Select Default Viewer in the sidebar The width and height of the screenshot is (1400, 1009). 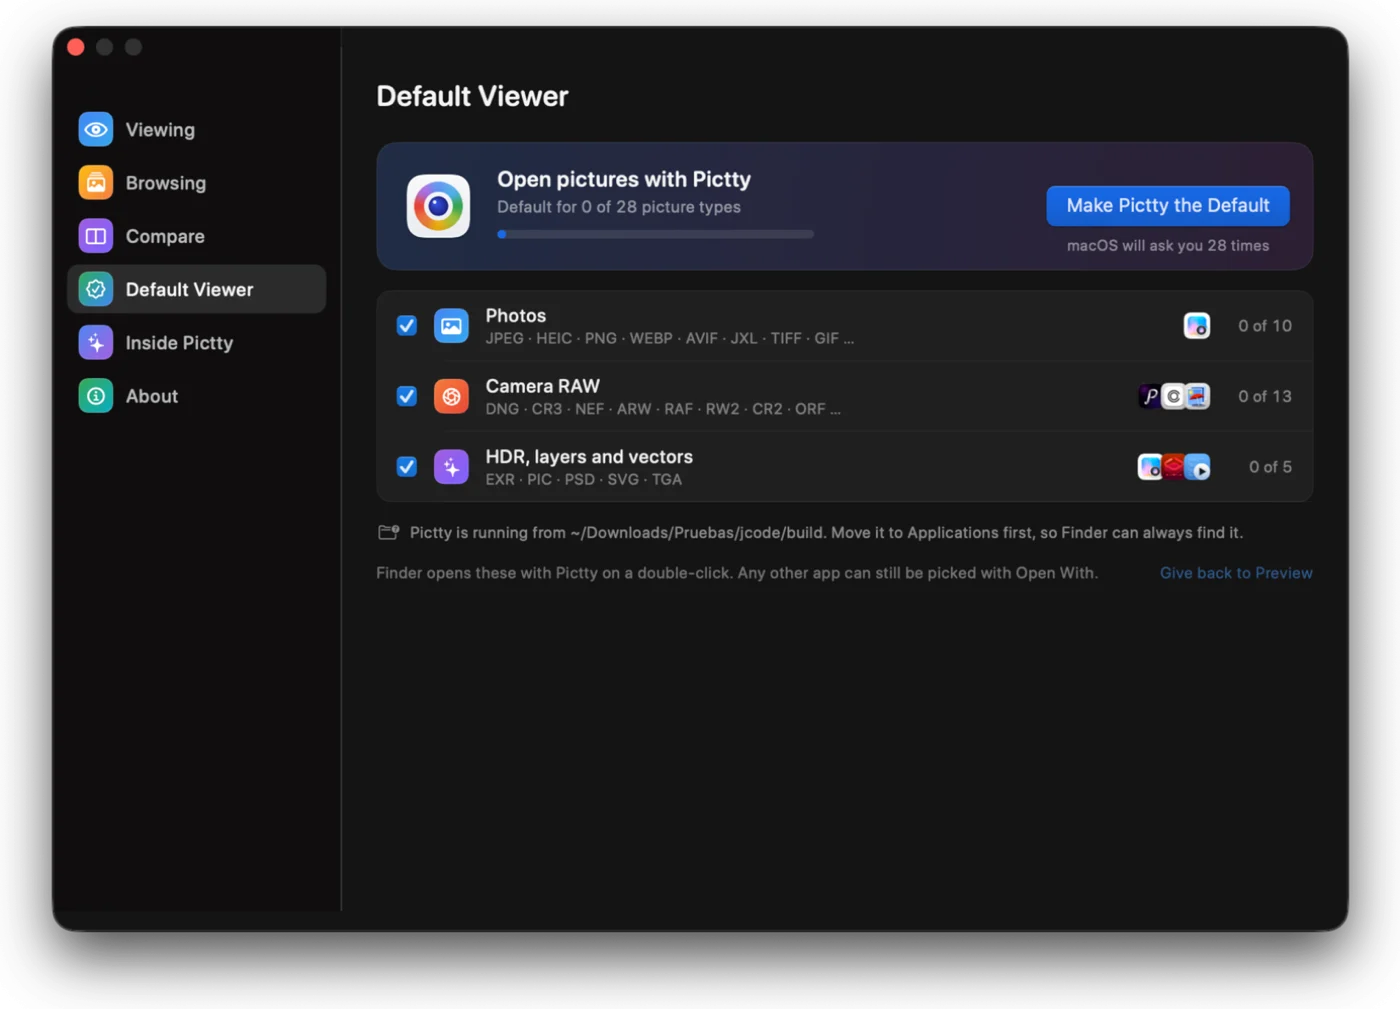point(197,289)
